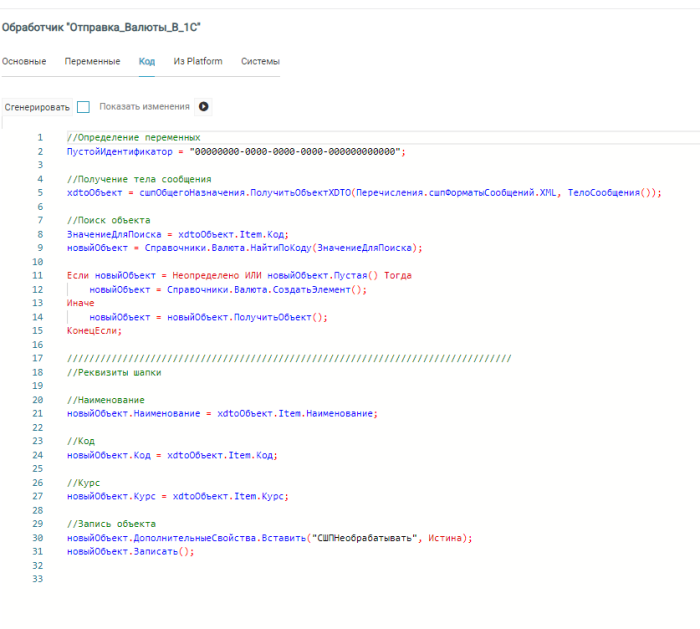Run the code with the play icon

point(204,107)
